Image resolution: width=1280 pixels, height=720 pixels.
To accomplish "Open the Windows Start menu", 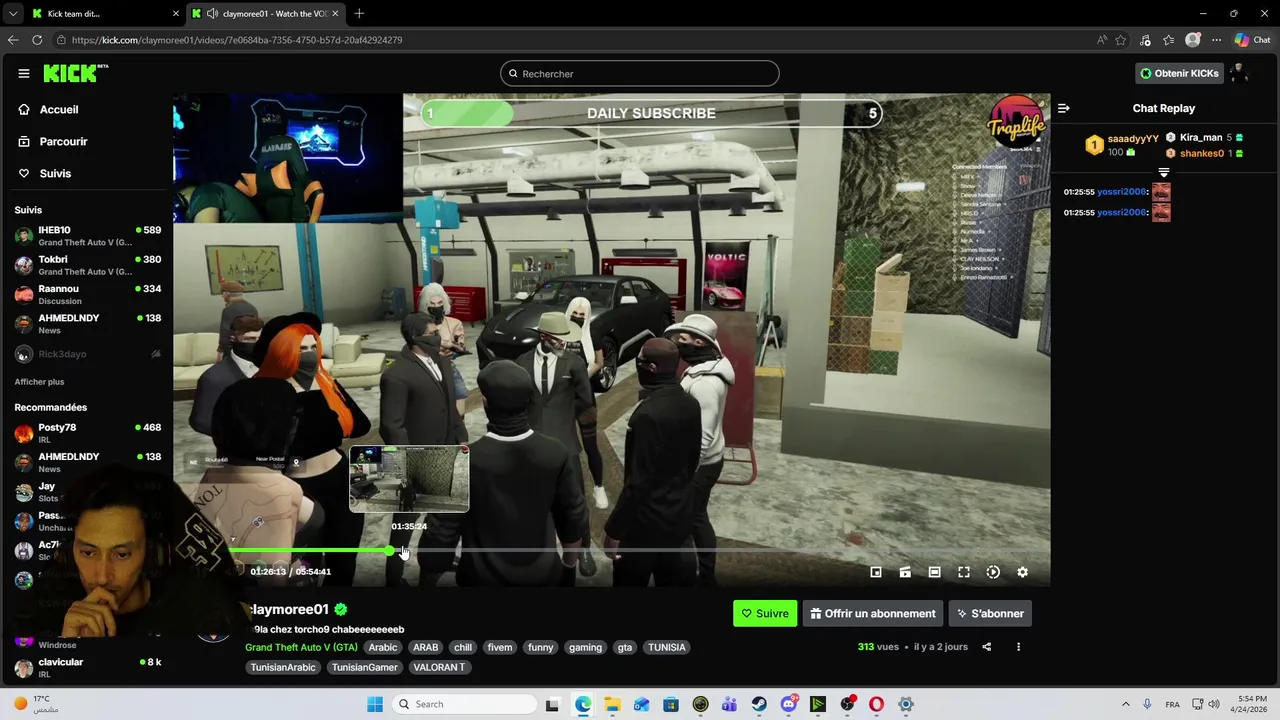I will coord(375,704).
